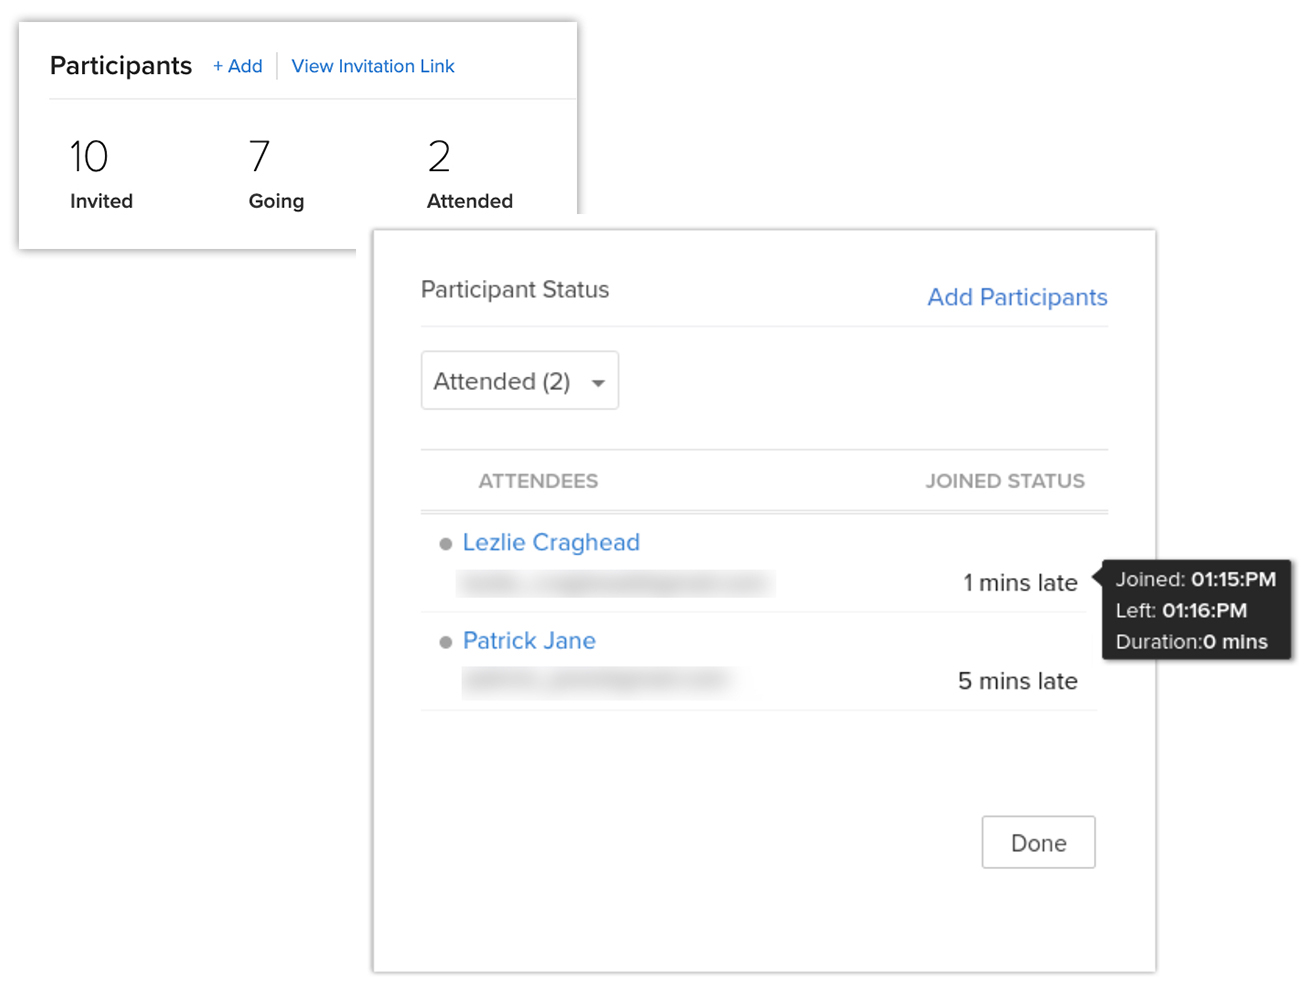Click the JOINED STATUS column header
1308x995 pixels.
tap(1004, 481)
